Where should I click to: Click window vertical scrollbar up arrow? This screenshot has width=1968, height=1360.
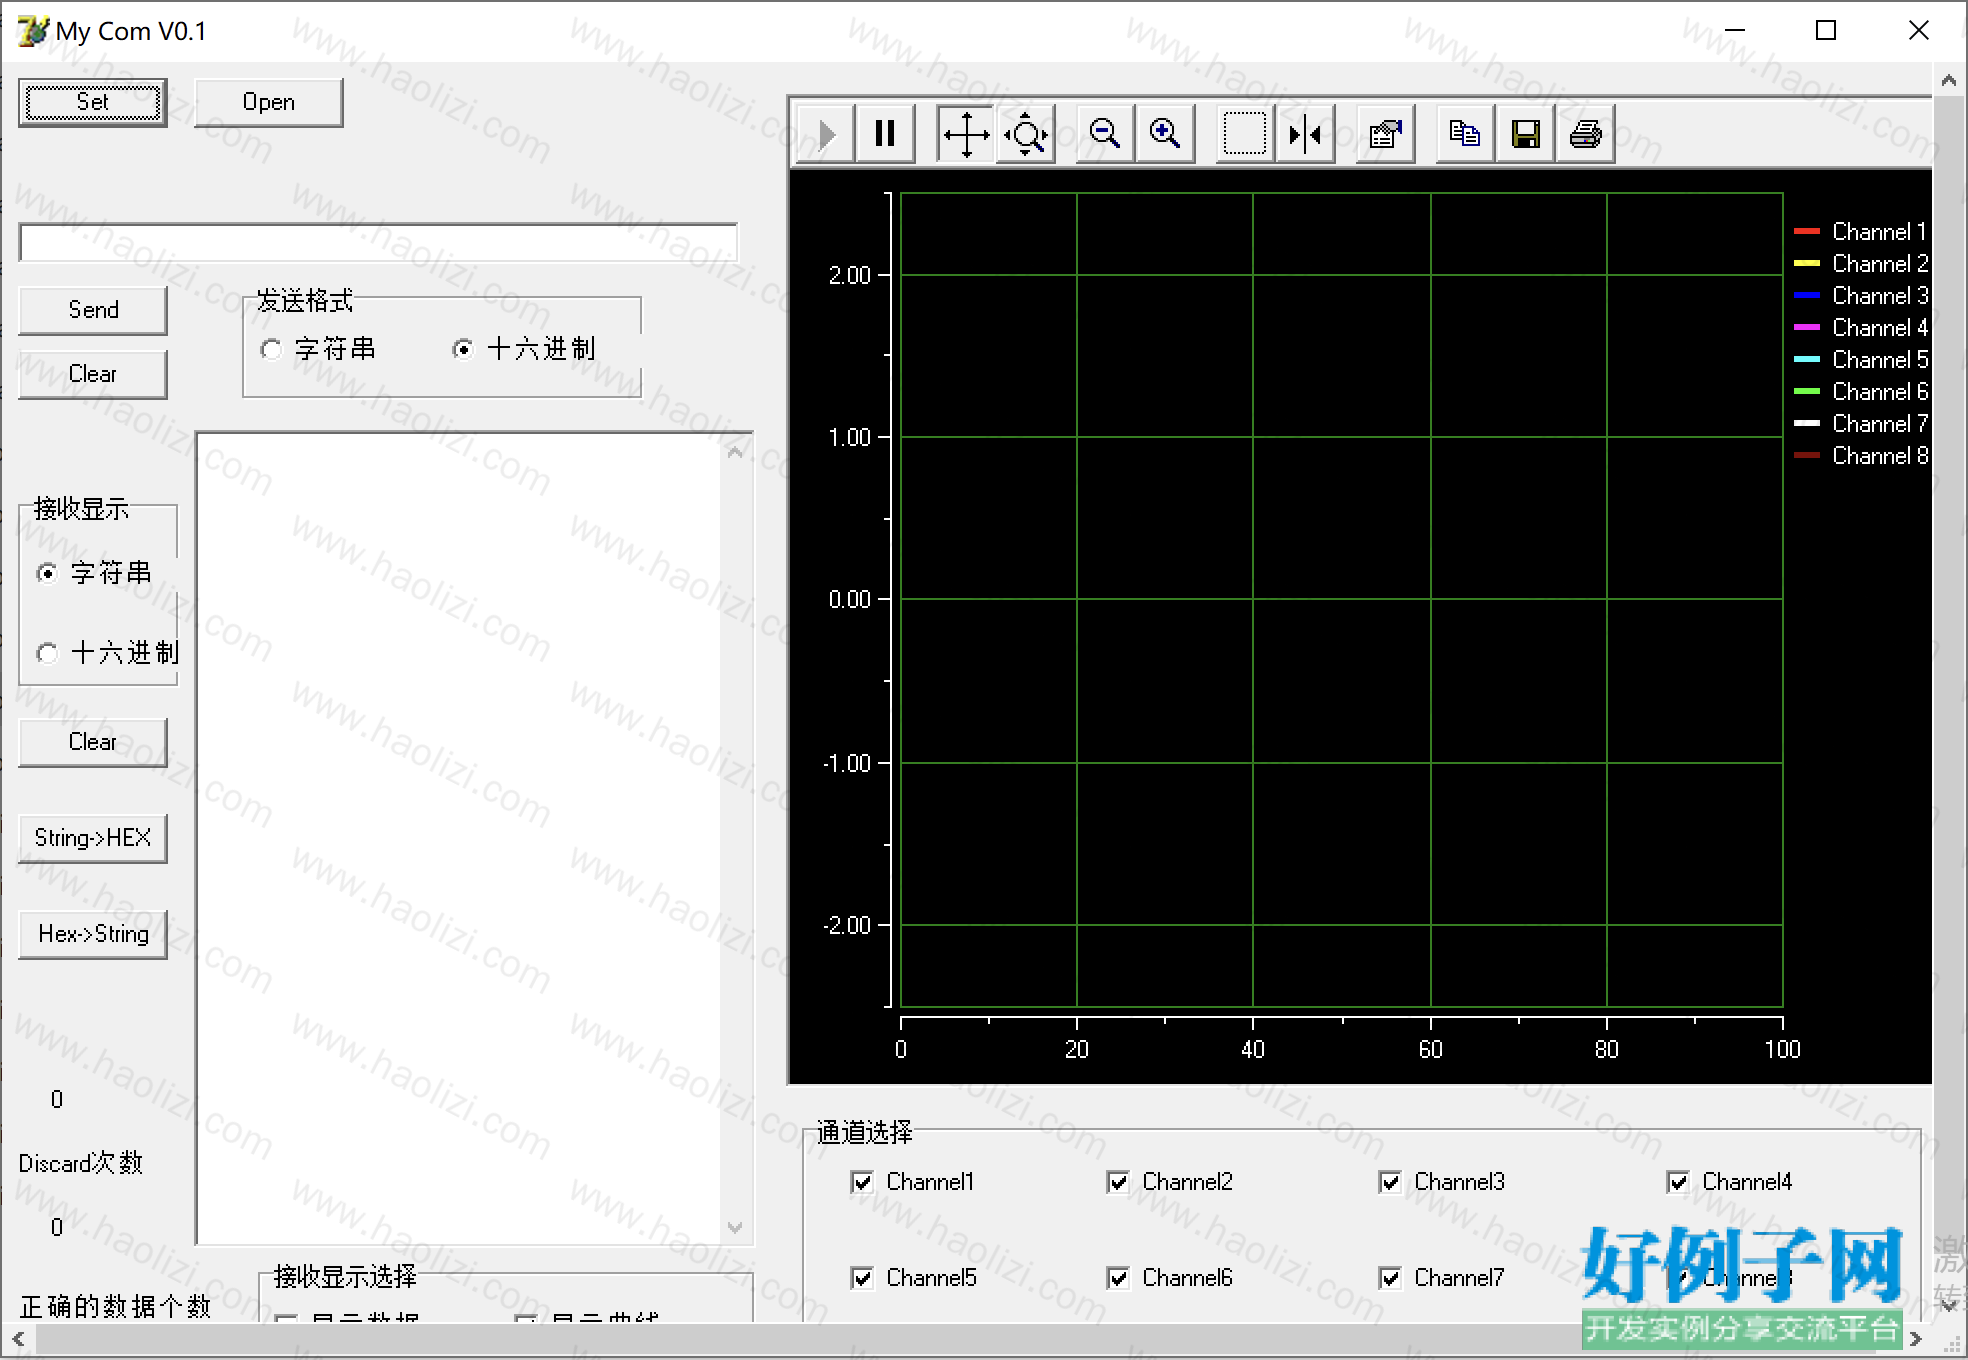pyautogui.click(x=1949, y=81)
